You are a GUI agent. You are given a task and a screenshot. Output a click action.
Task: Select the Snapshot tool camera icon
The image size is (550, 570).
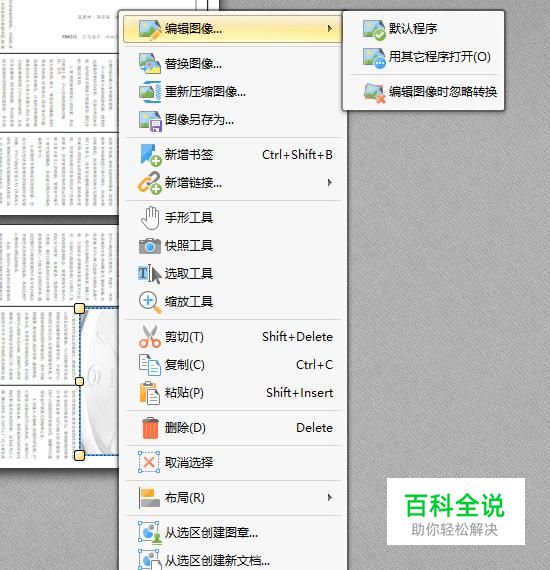149,246
